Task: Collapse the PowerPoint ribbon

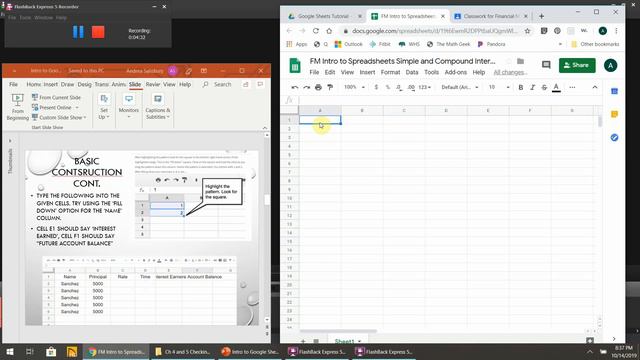Action: coord(264,128)
